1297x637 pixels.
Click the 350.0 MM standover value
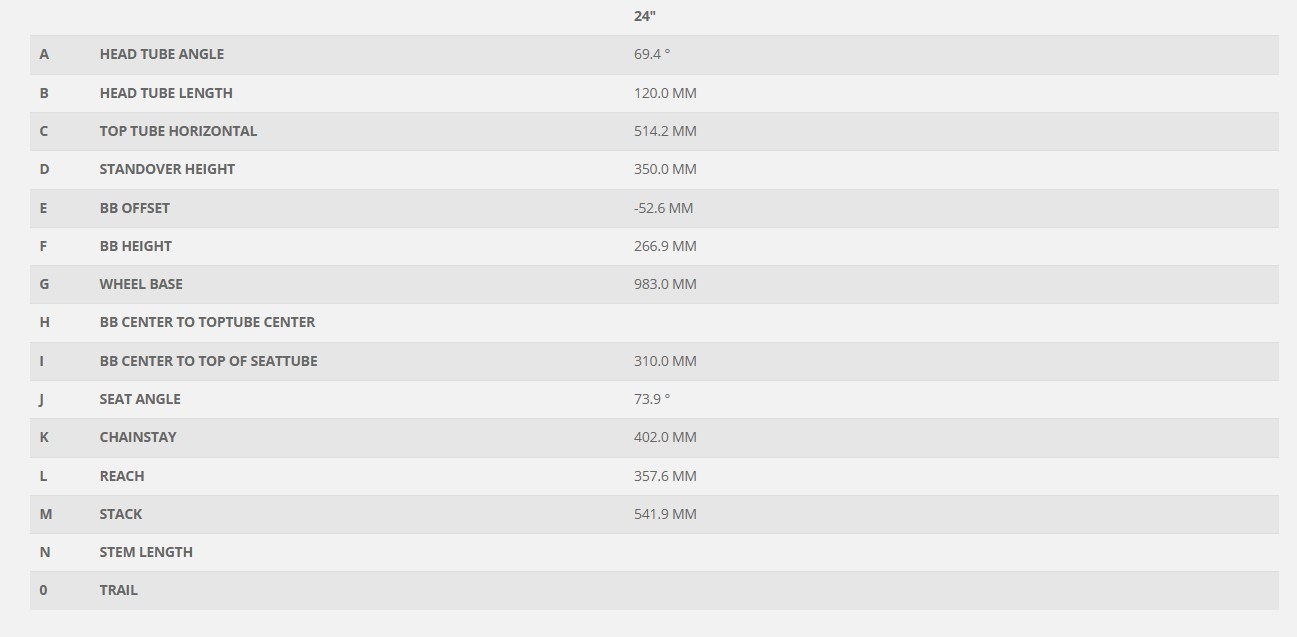tap(665, 169)
